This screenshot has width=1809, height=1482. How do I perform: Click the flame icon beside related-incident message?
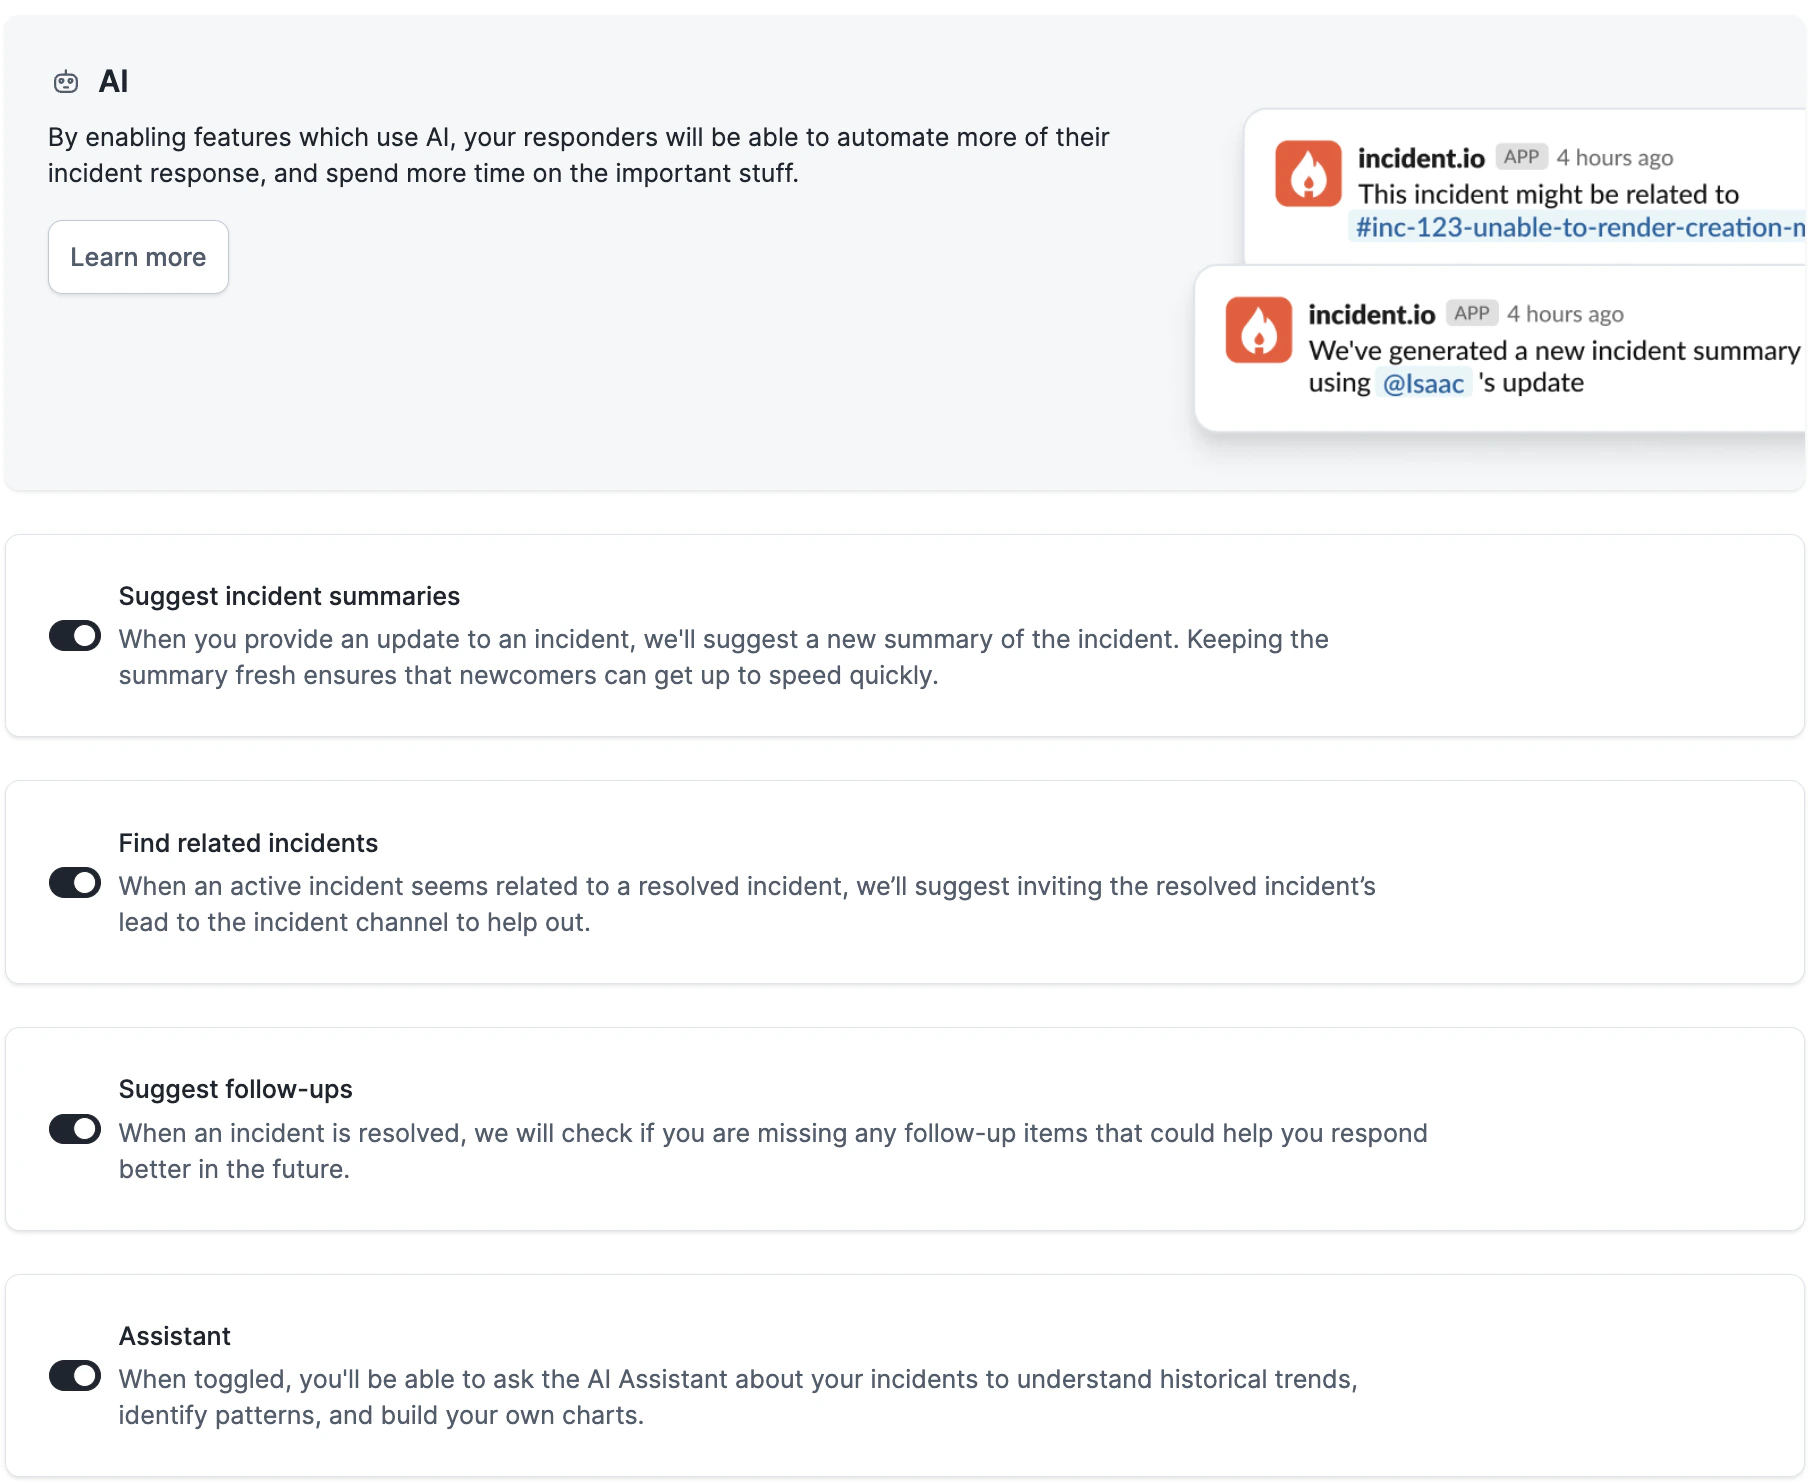pos(1308,174)
